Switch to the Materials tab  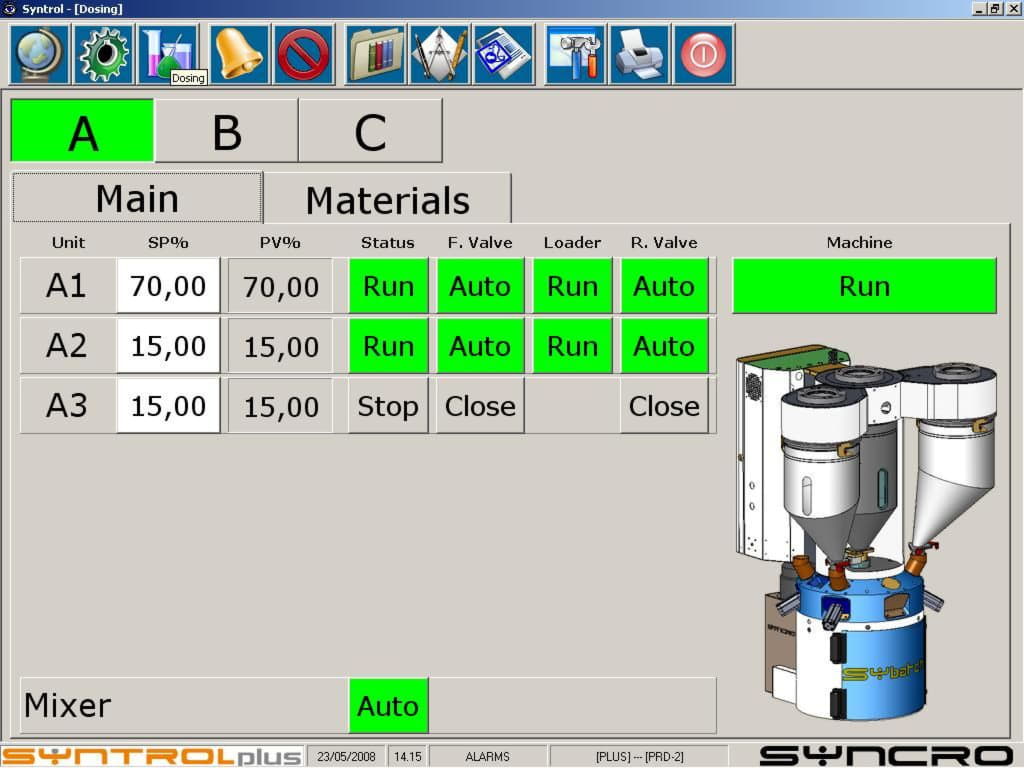[x=387, y=199]
